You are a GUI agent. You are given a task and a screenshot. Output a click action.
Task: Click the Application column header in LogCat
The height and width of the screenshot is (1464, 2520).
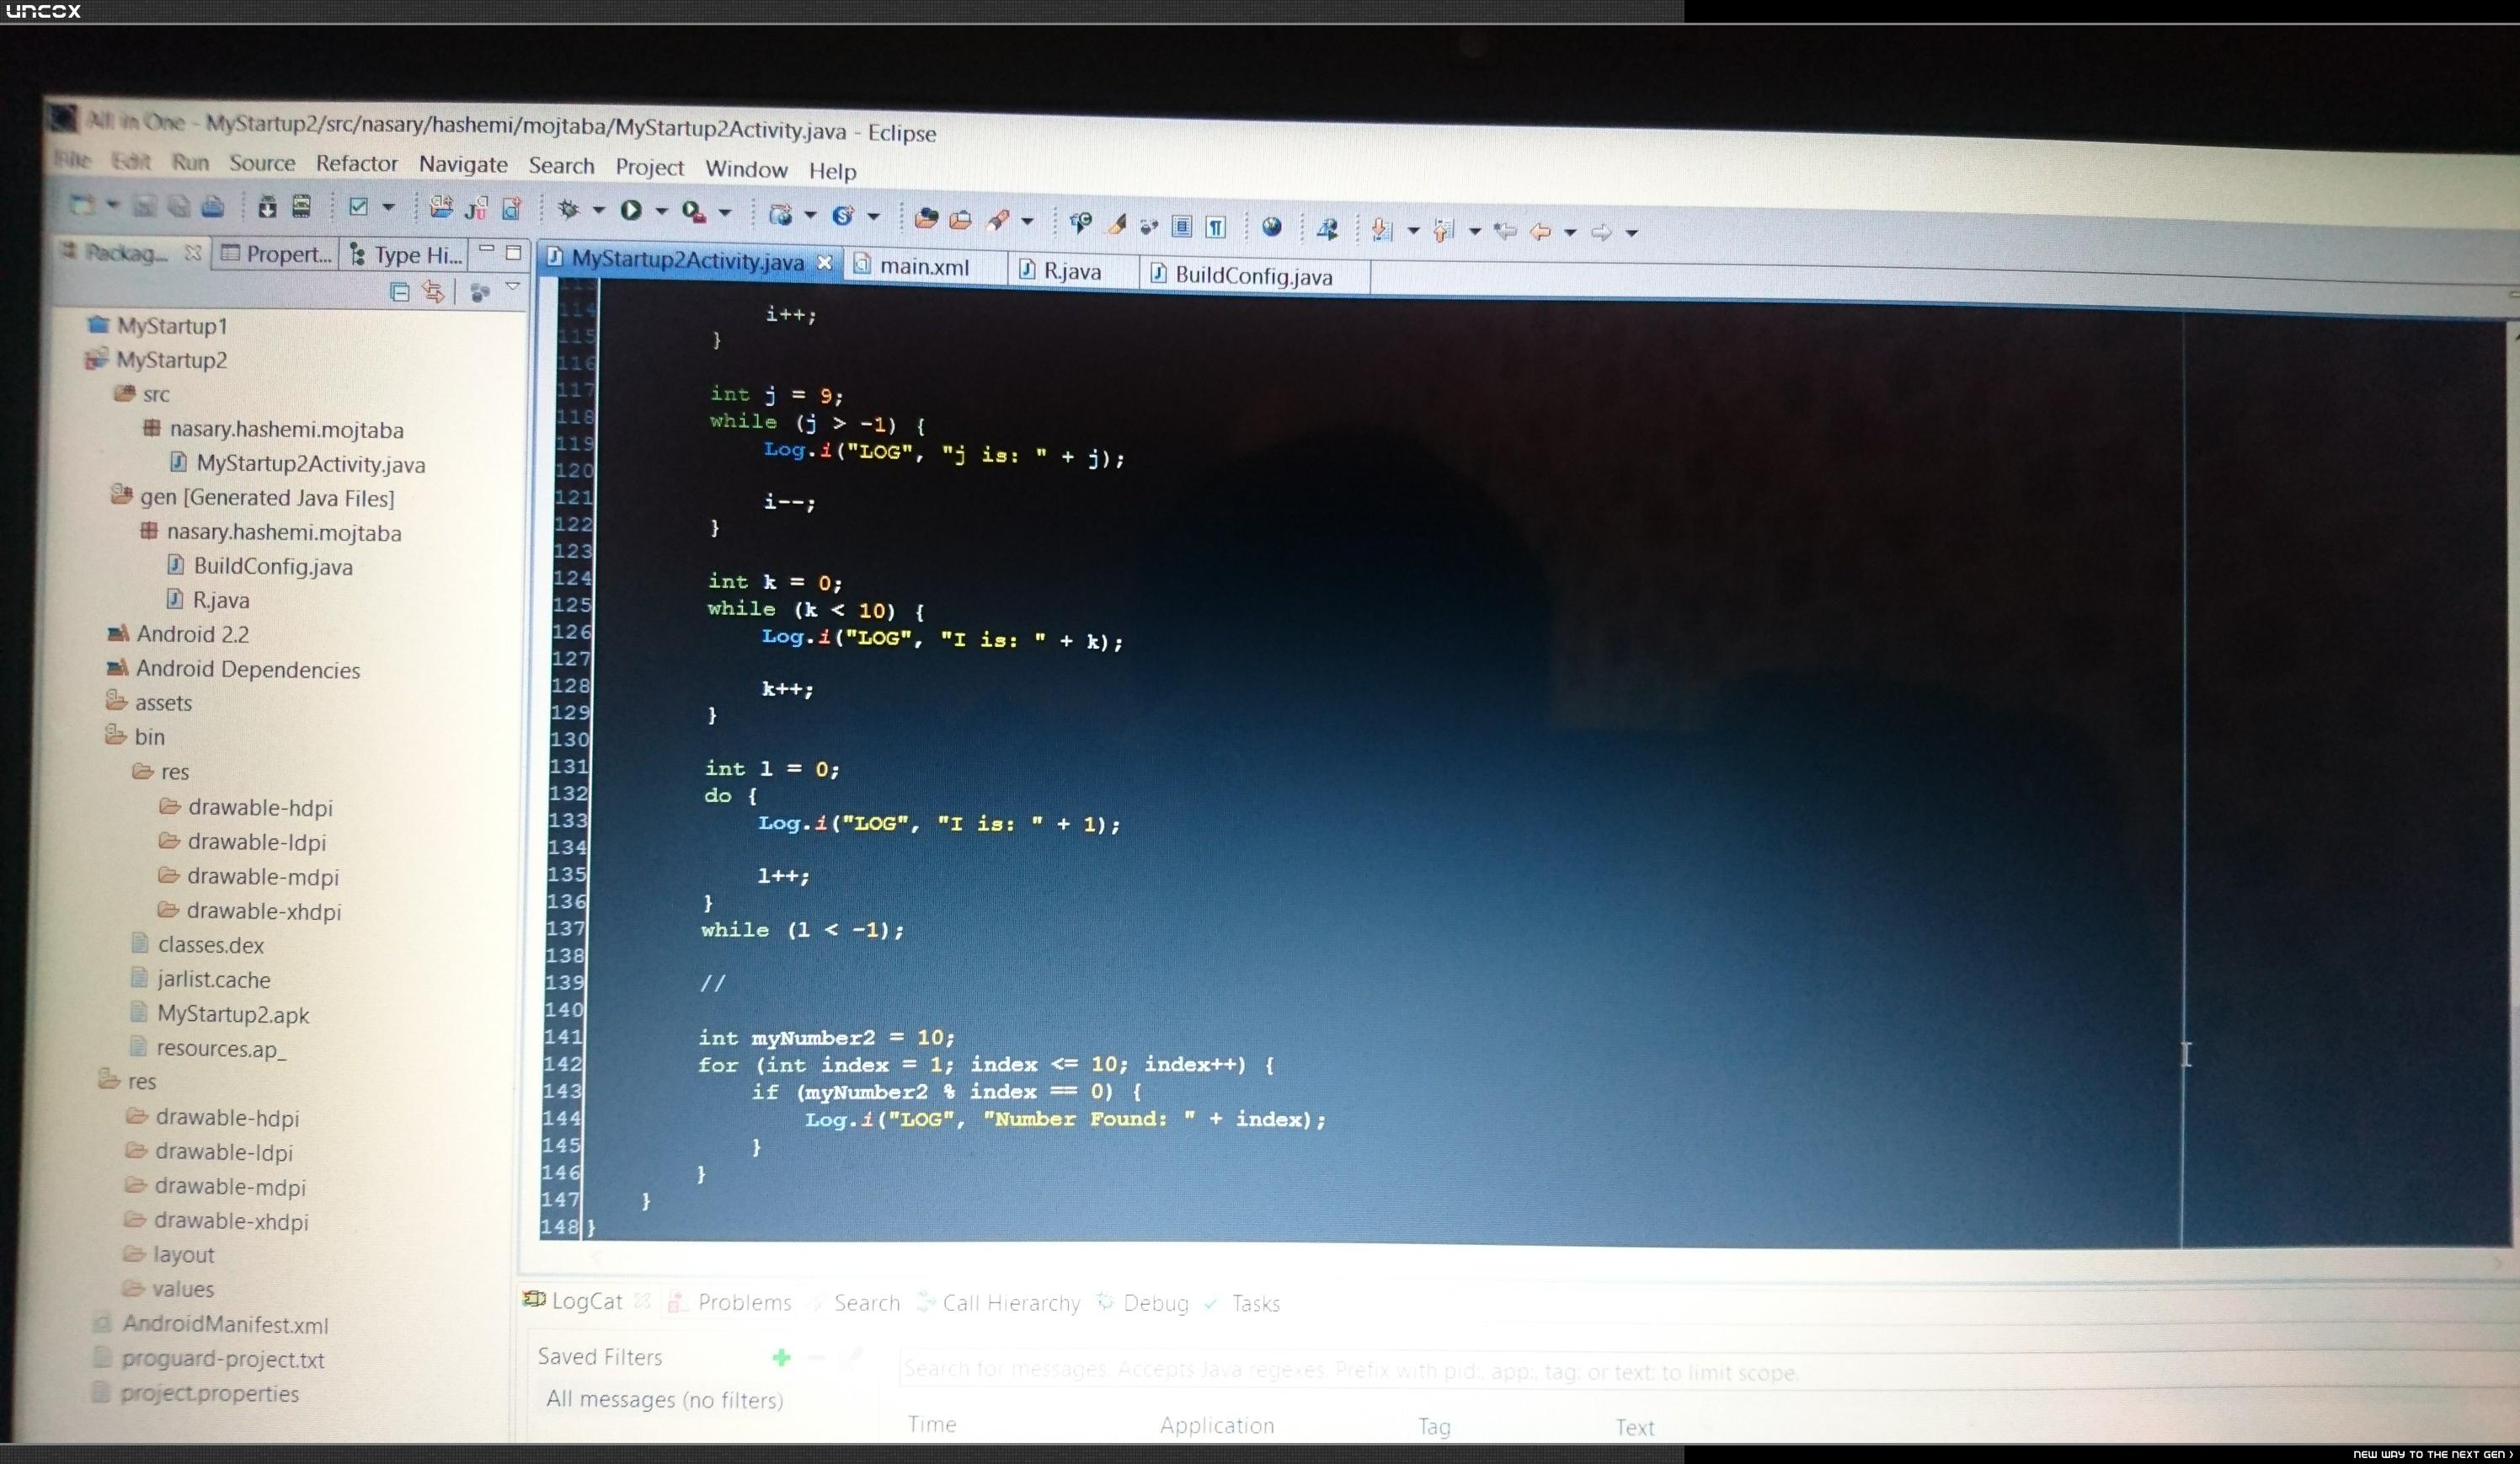(1217, 1426)
